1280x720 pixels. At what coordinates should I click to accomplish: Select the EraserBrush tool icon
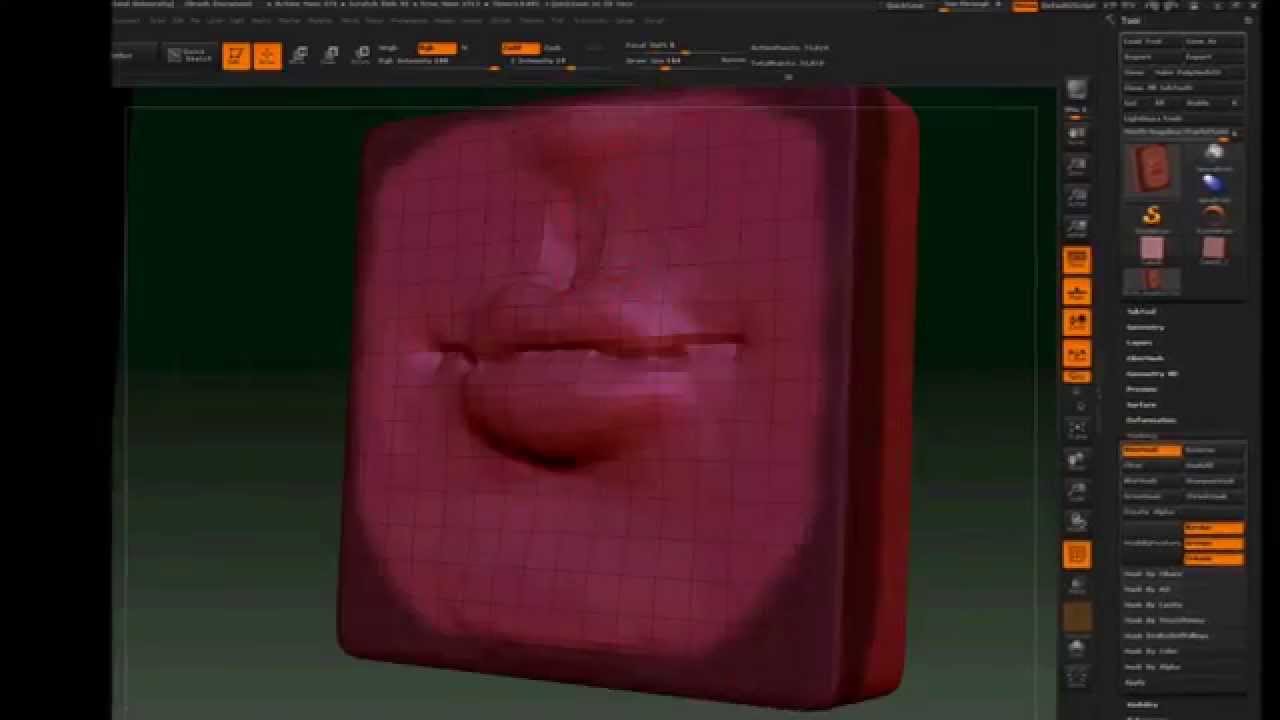(1213, 215)
